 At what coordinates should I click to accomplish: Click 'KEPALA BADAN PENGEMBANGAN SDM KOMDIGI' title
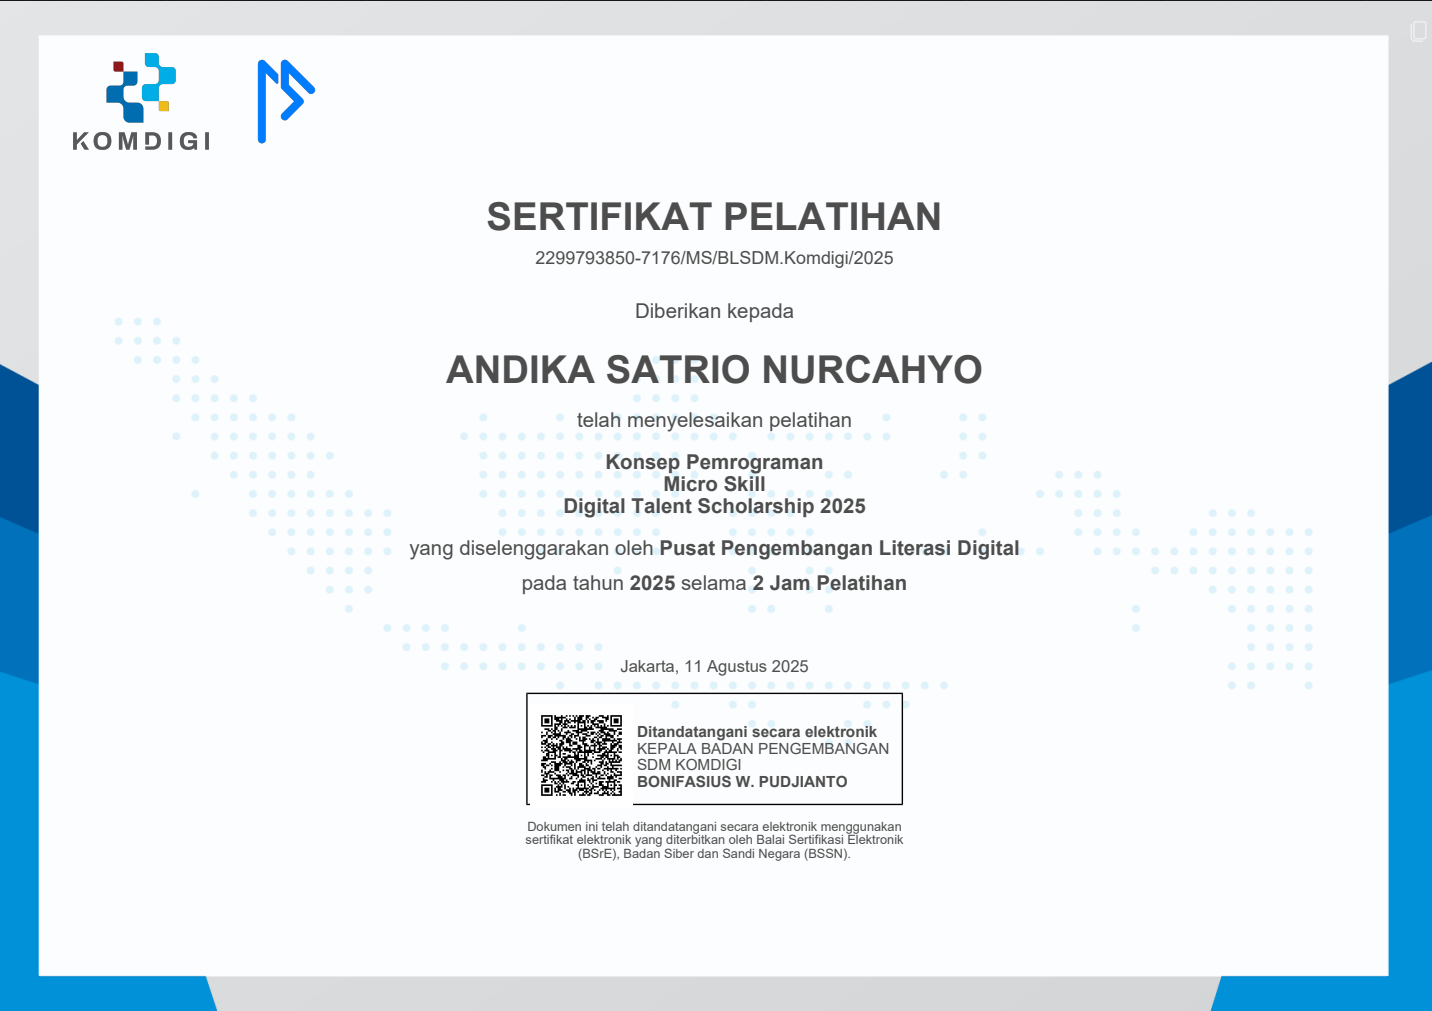[x=762, y=756]
